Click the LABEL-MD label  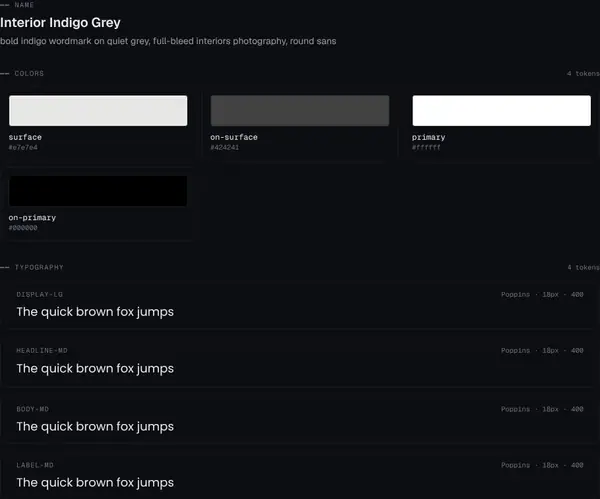pyautogui.click(x=35, y=465)
